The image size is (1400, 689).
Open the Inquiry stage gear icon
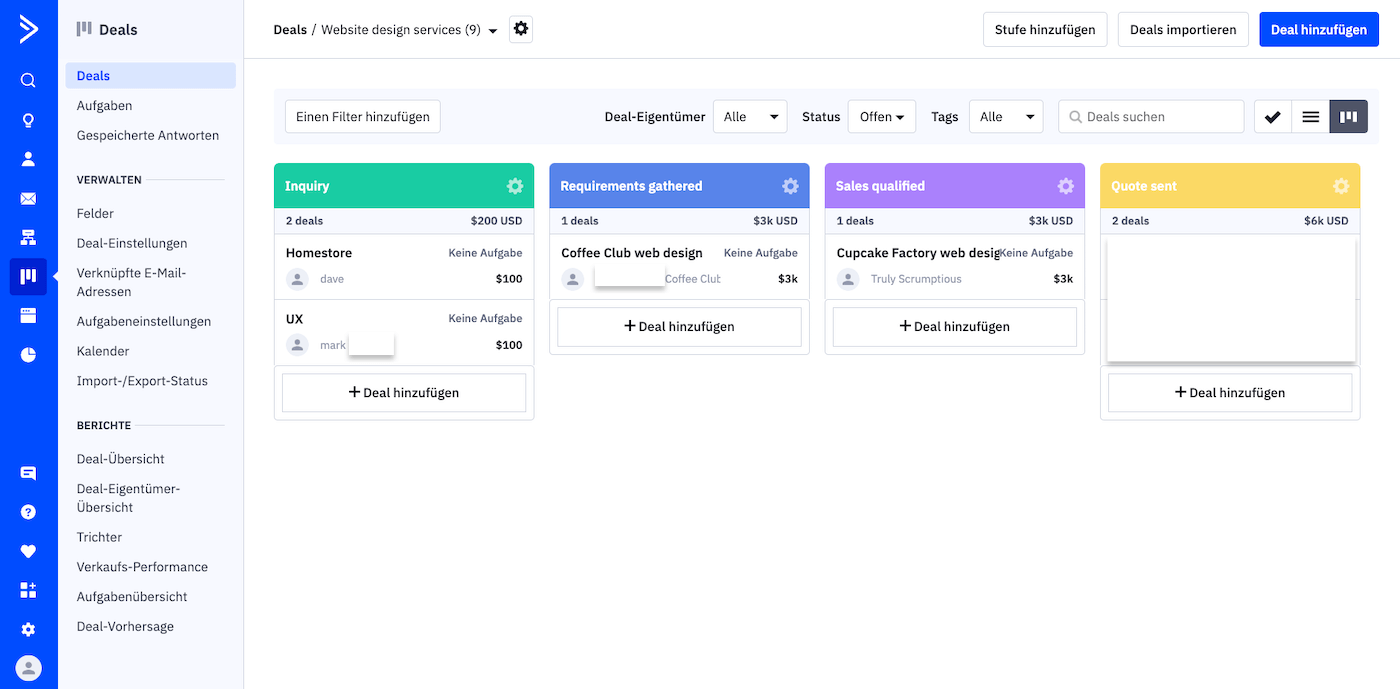pos(515,186)
